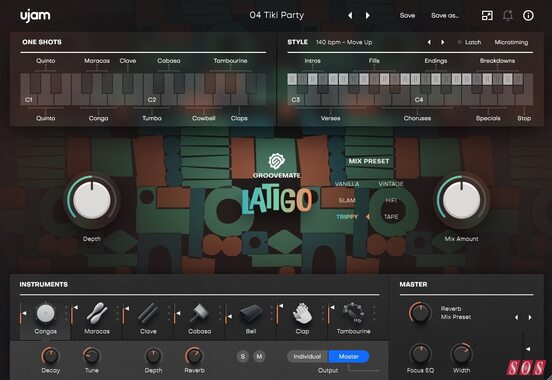Select the Cabasa instrument icon
552x380 pixels.
click(199, 313)
